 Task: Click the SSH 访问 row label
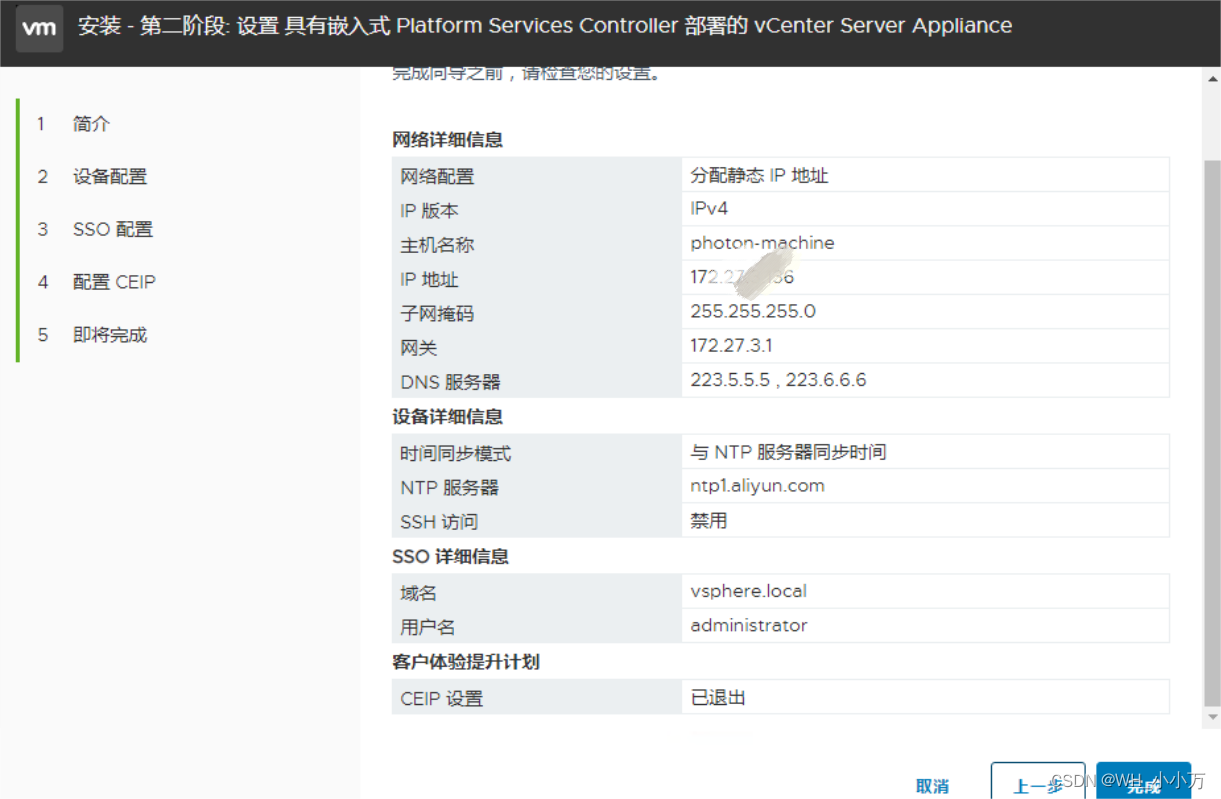point(439,522)
